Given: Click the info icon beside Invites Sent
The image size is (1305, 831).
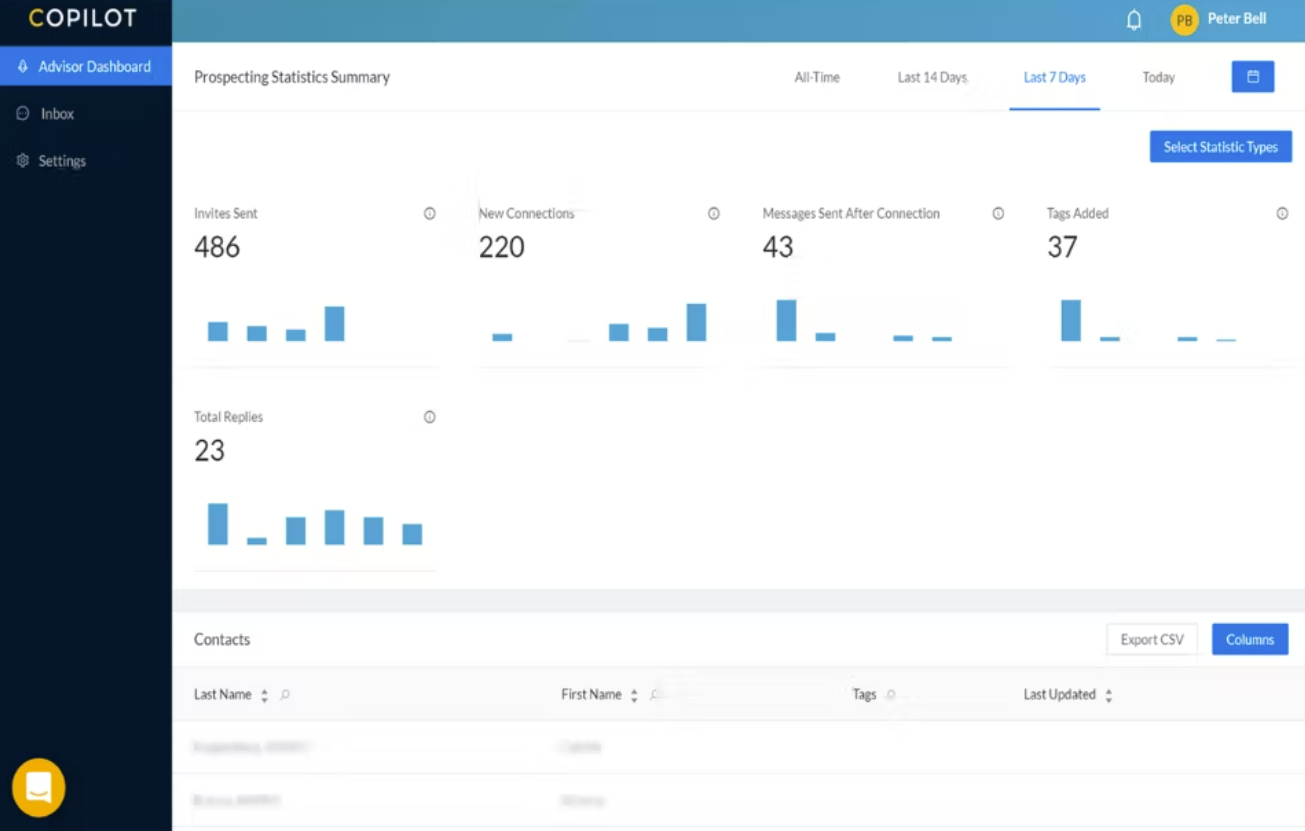Looking at the screenshot, I should click(430, 213).
